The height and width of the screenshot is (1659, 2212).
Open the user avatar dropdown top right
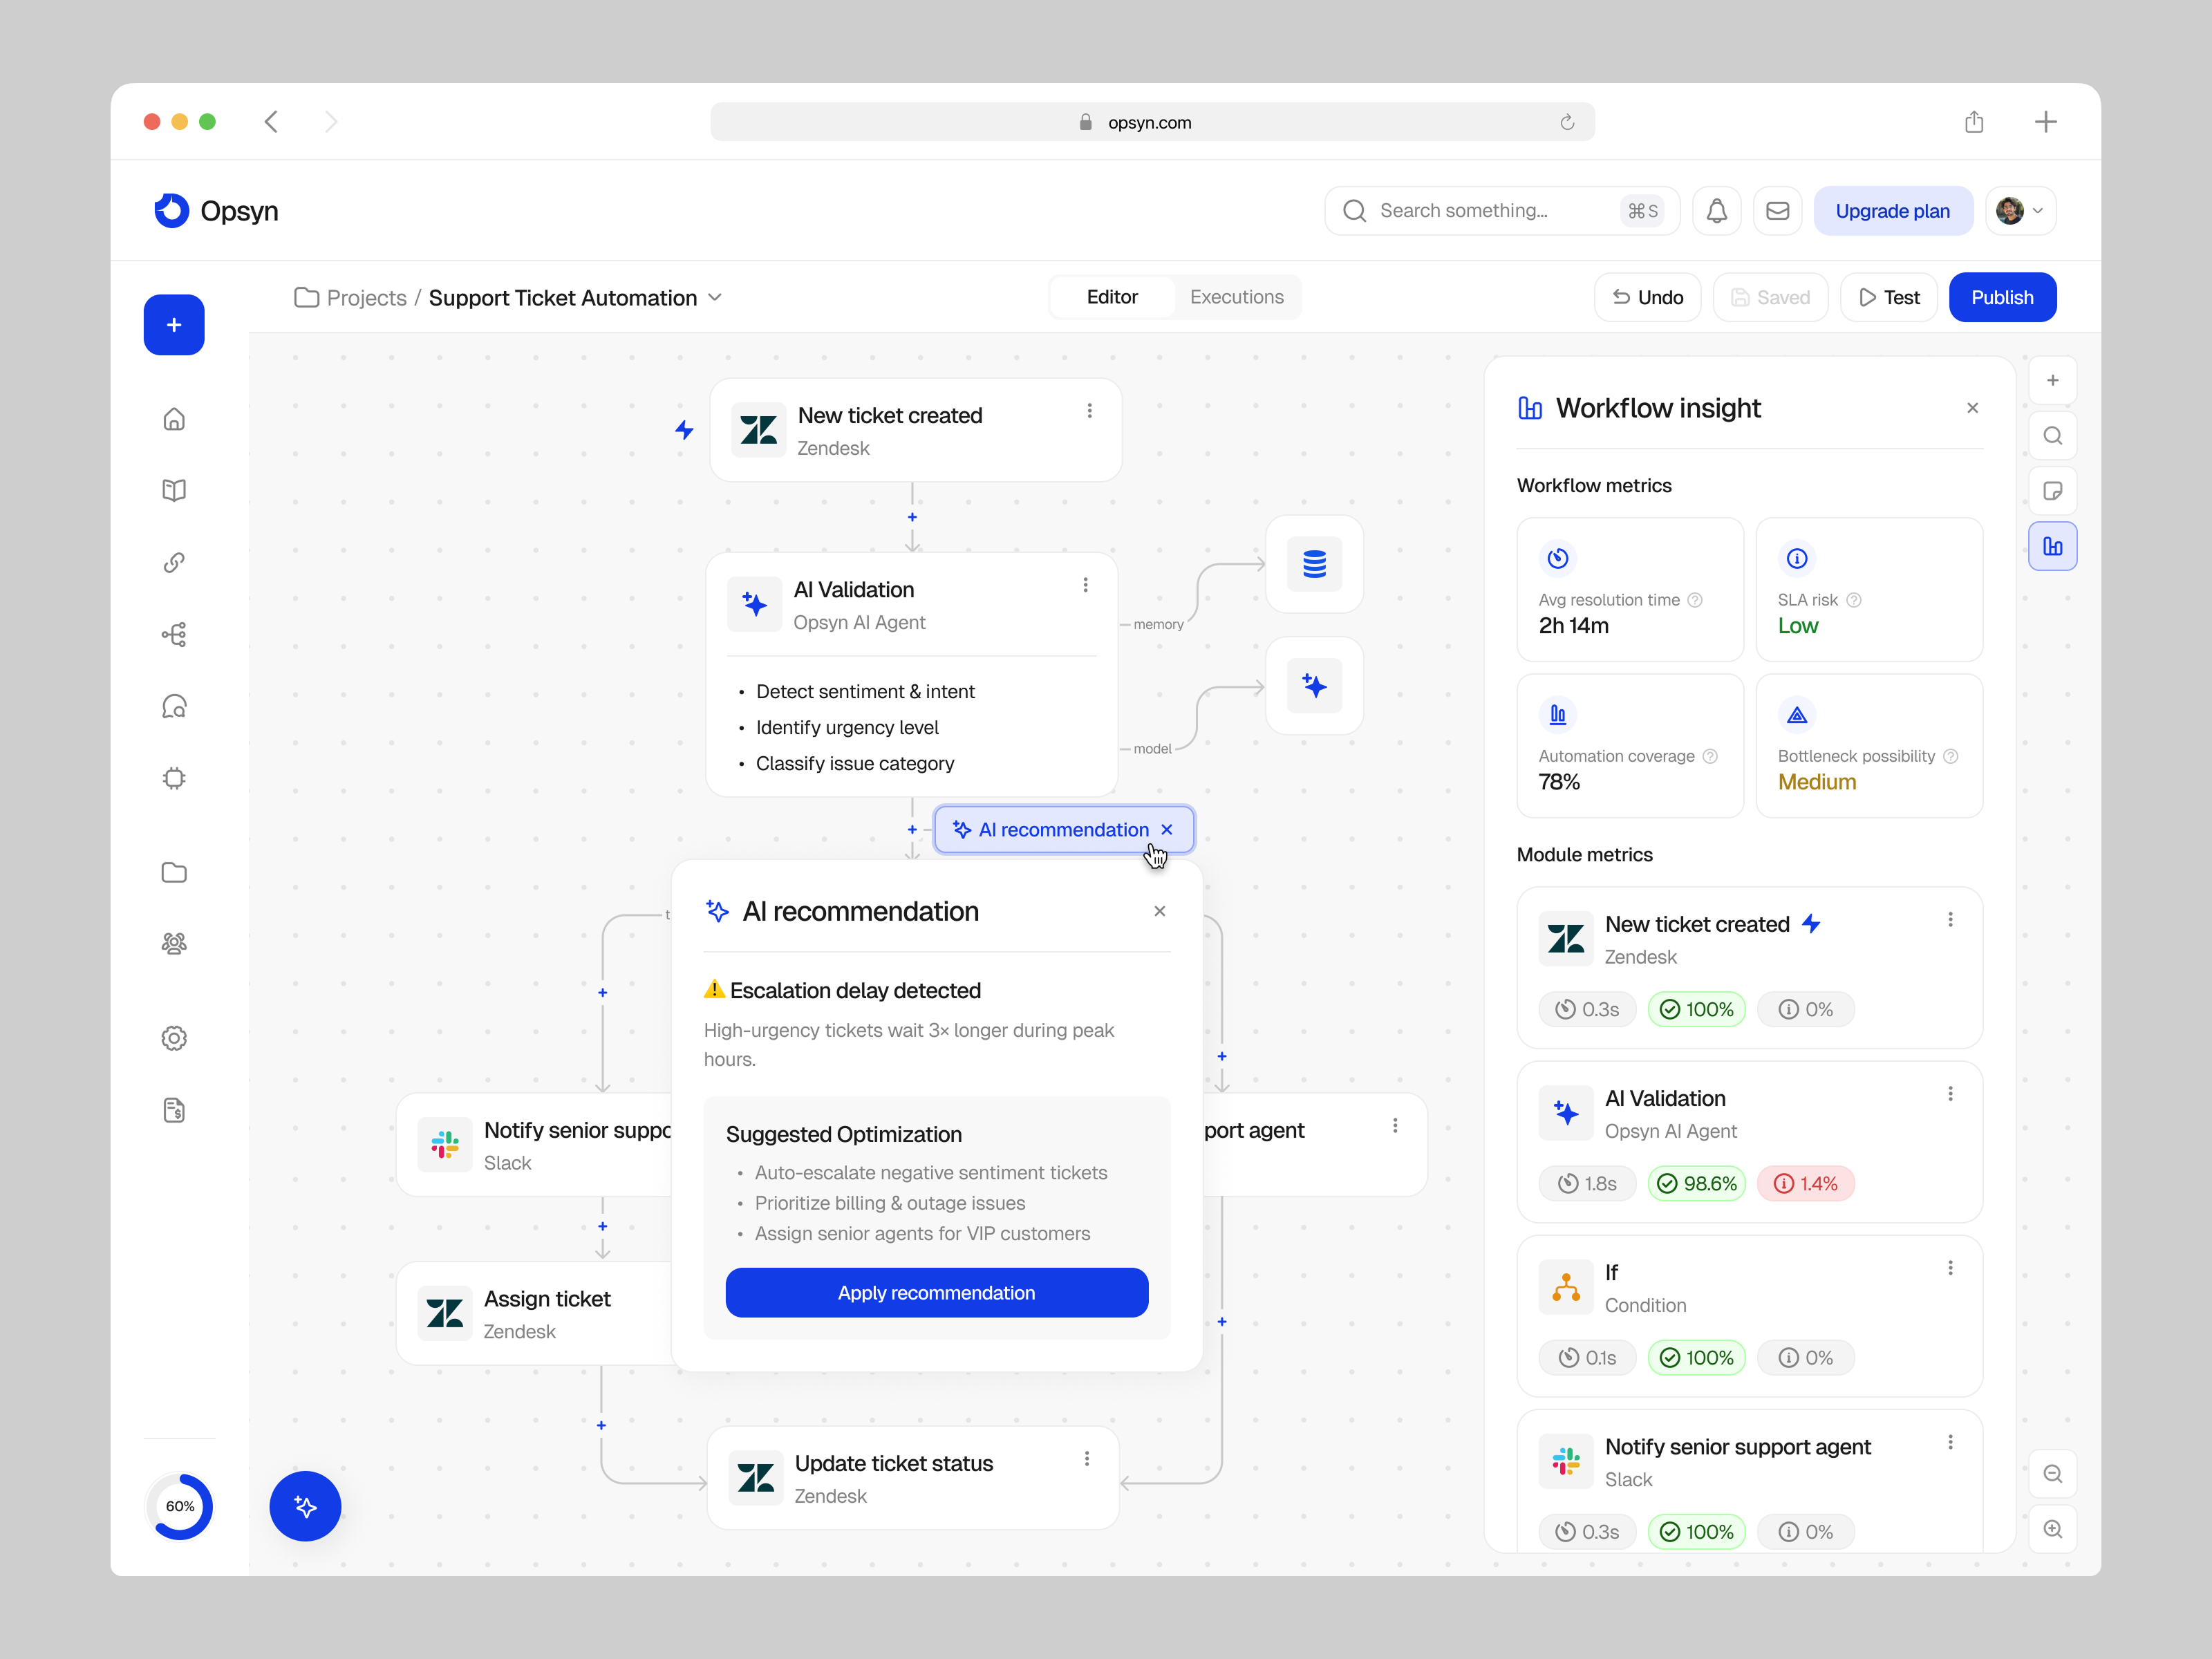2021,210
